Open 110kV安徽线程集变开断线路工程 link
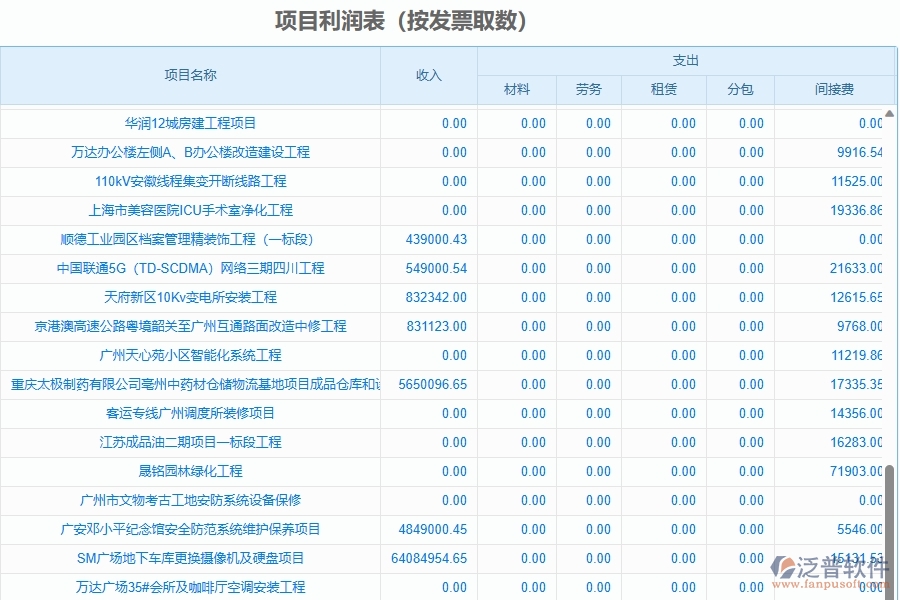 point(190,181)
